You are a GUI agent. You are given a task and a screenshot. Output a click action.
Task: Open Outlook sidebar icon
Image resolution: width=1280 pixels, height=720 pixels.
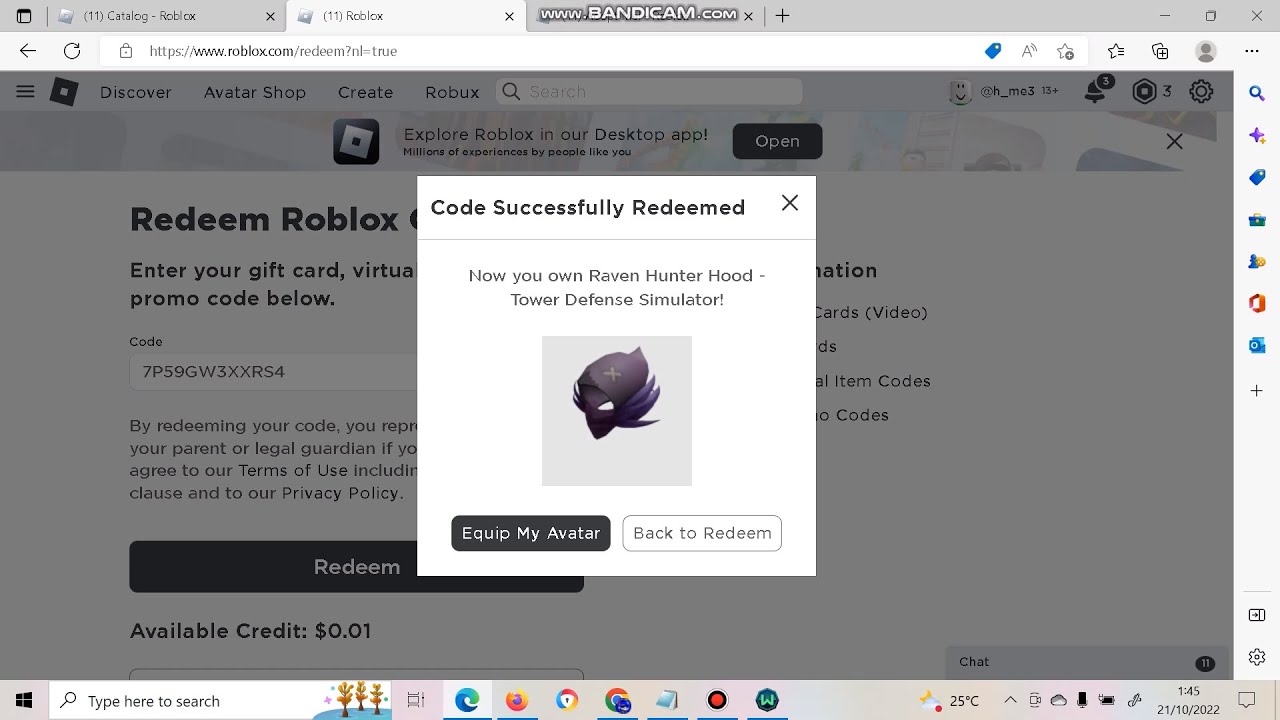click(1257, 346)
